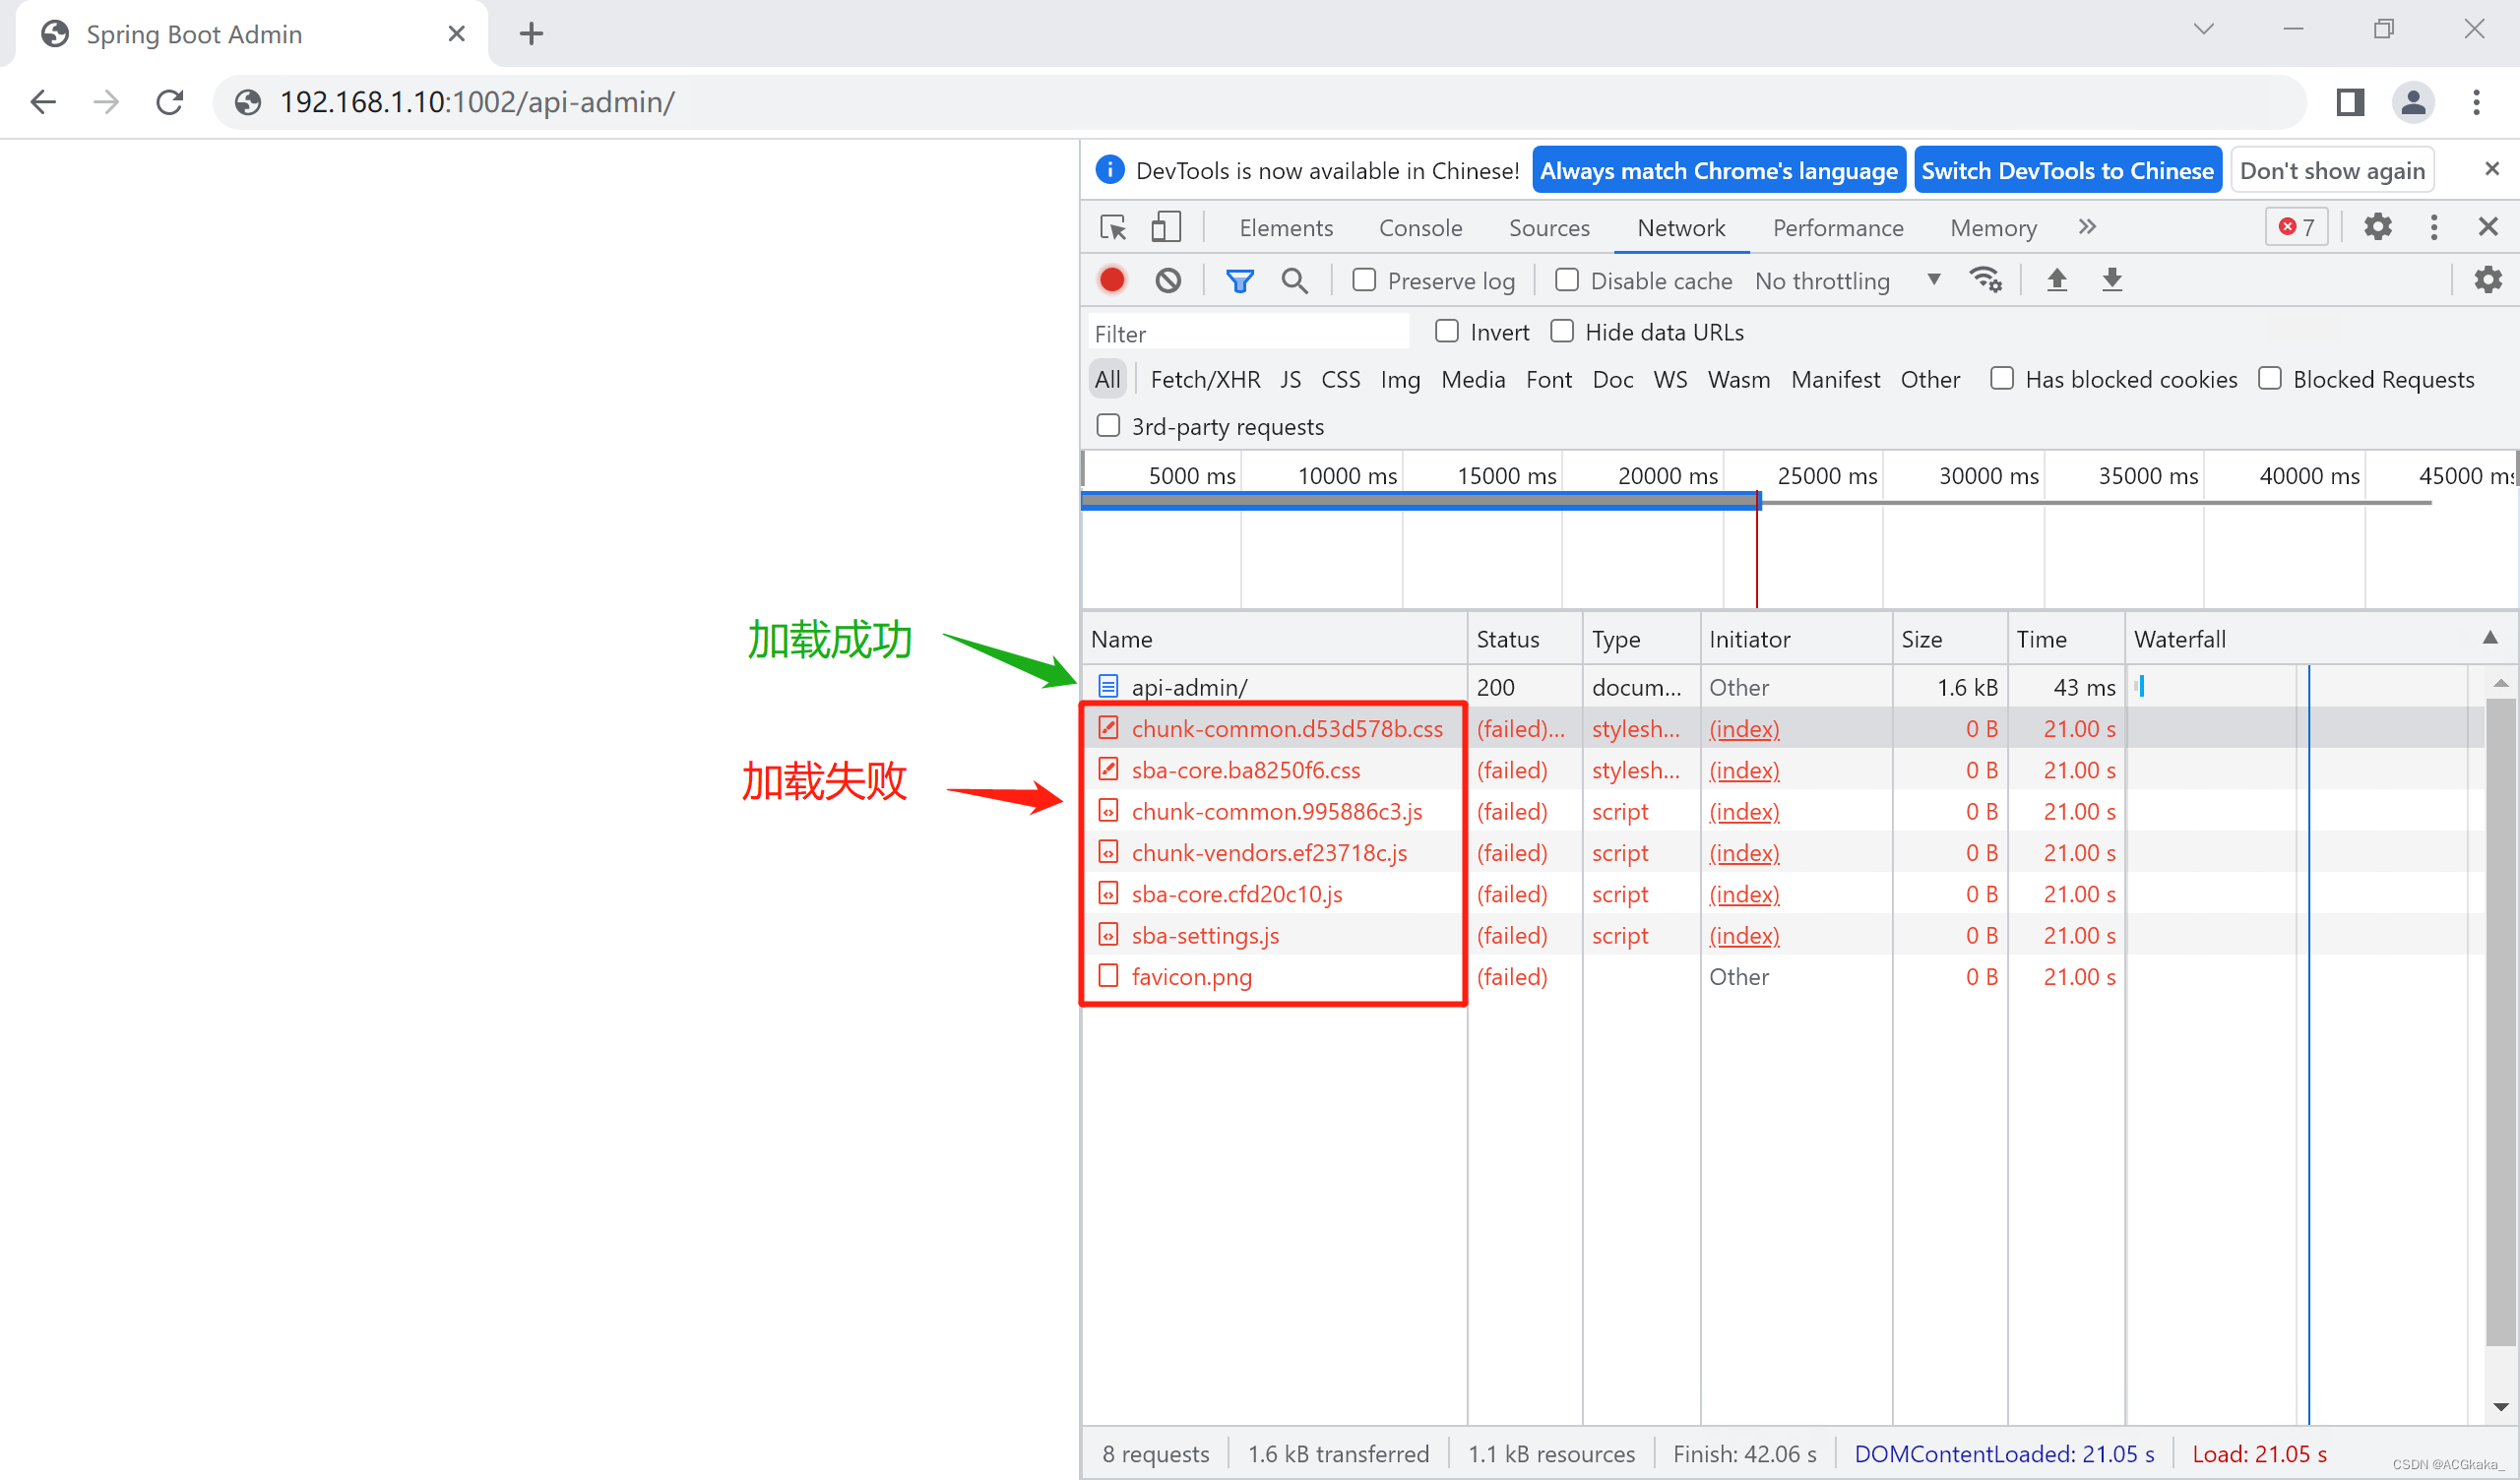This screenshot has width=2520, height=1480.
Task: Export HAR file with download arrow
Action: (2111, 280)
